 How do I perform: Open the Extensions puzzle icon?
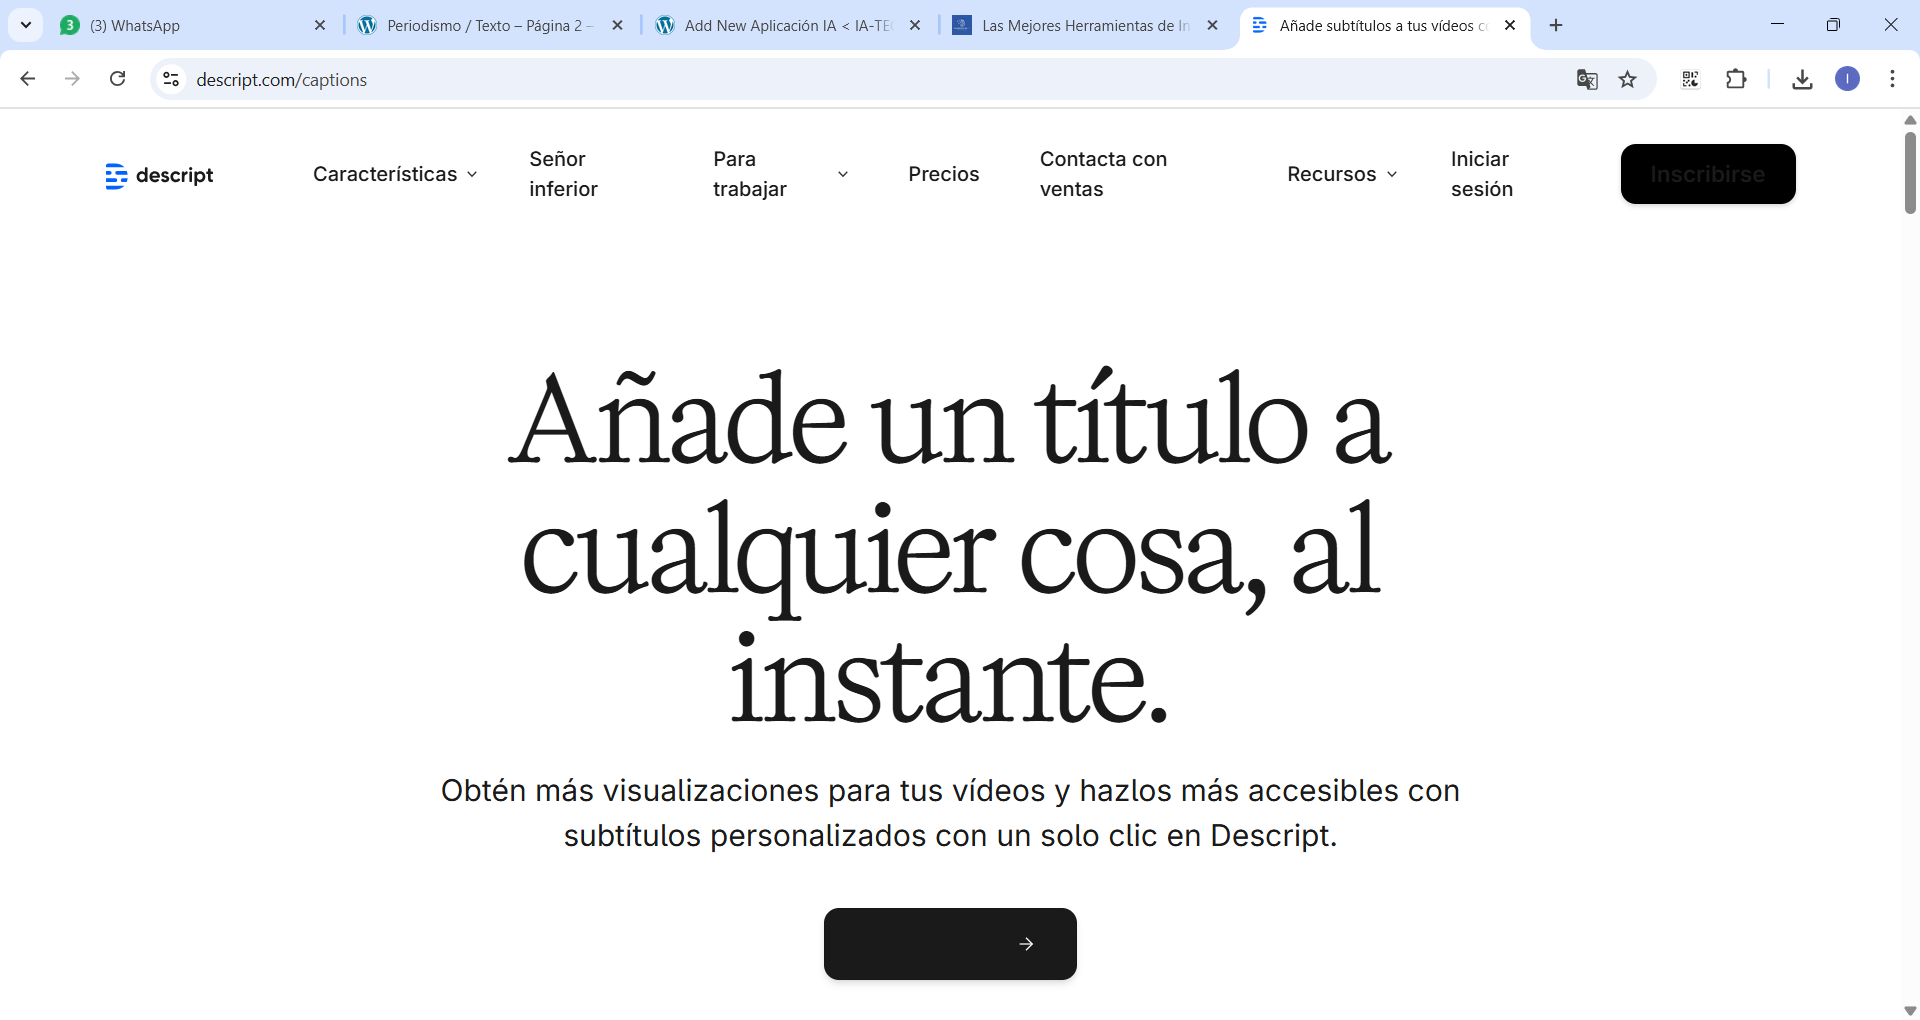[1736, 79]
